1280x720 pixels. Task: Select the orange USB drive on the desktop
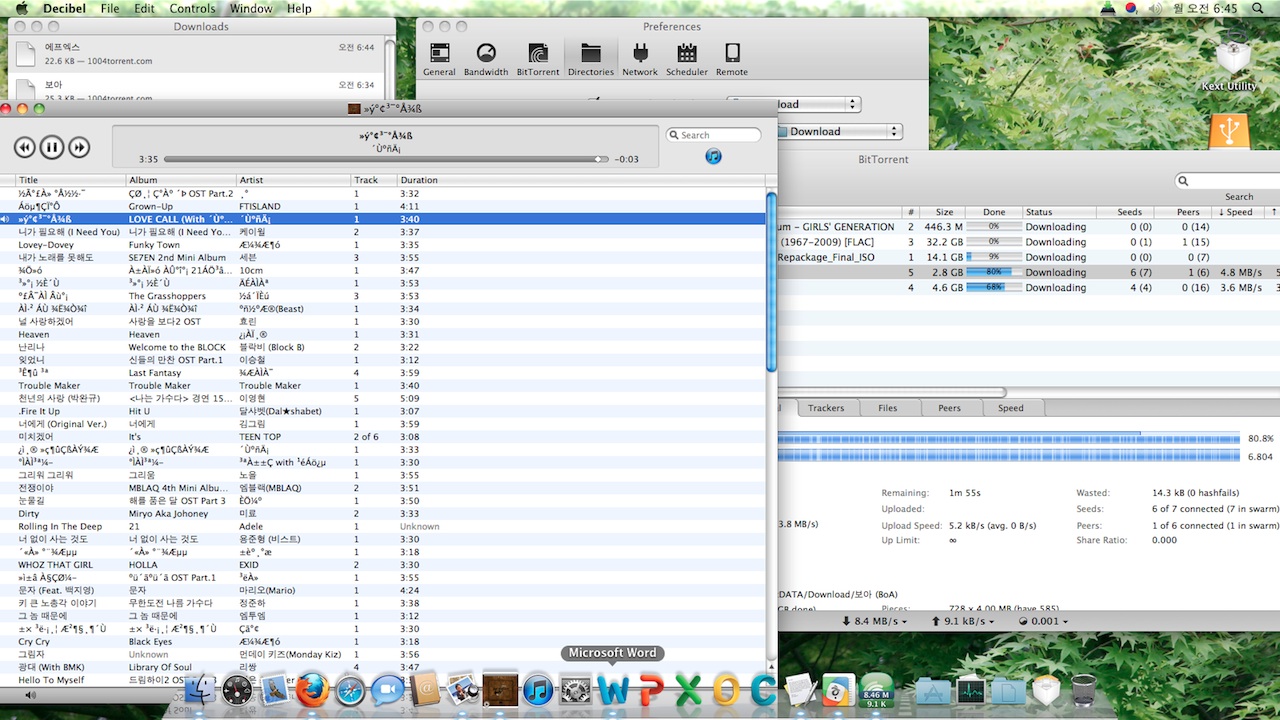1229,132
